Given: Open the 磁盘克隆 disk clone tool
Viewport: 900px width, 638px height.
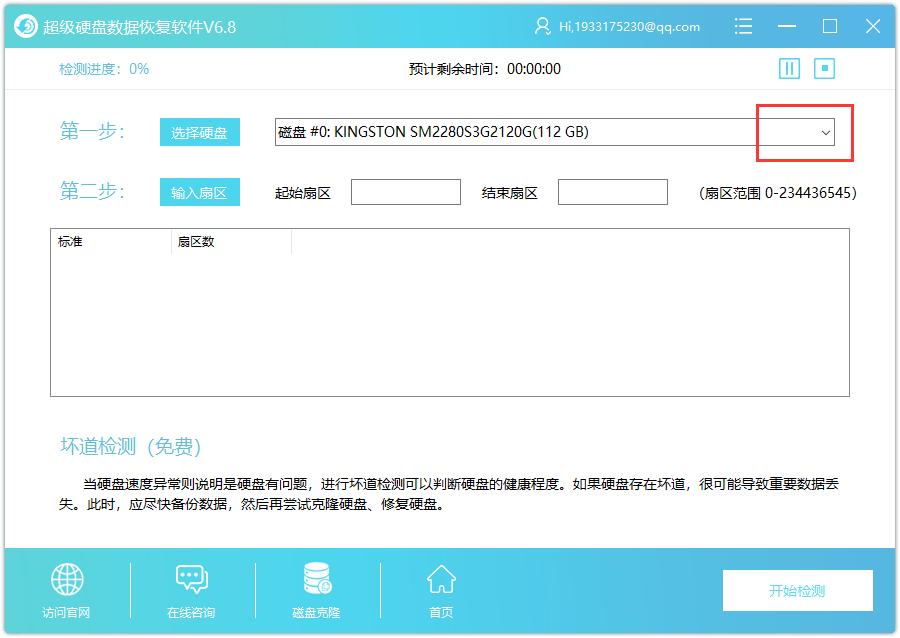Looking at the screenshot, I should coord(315,582).
